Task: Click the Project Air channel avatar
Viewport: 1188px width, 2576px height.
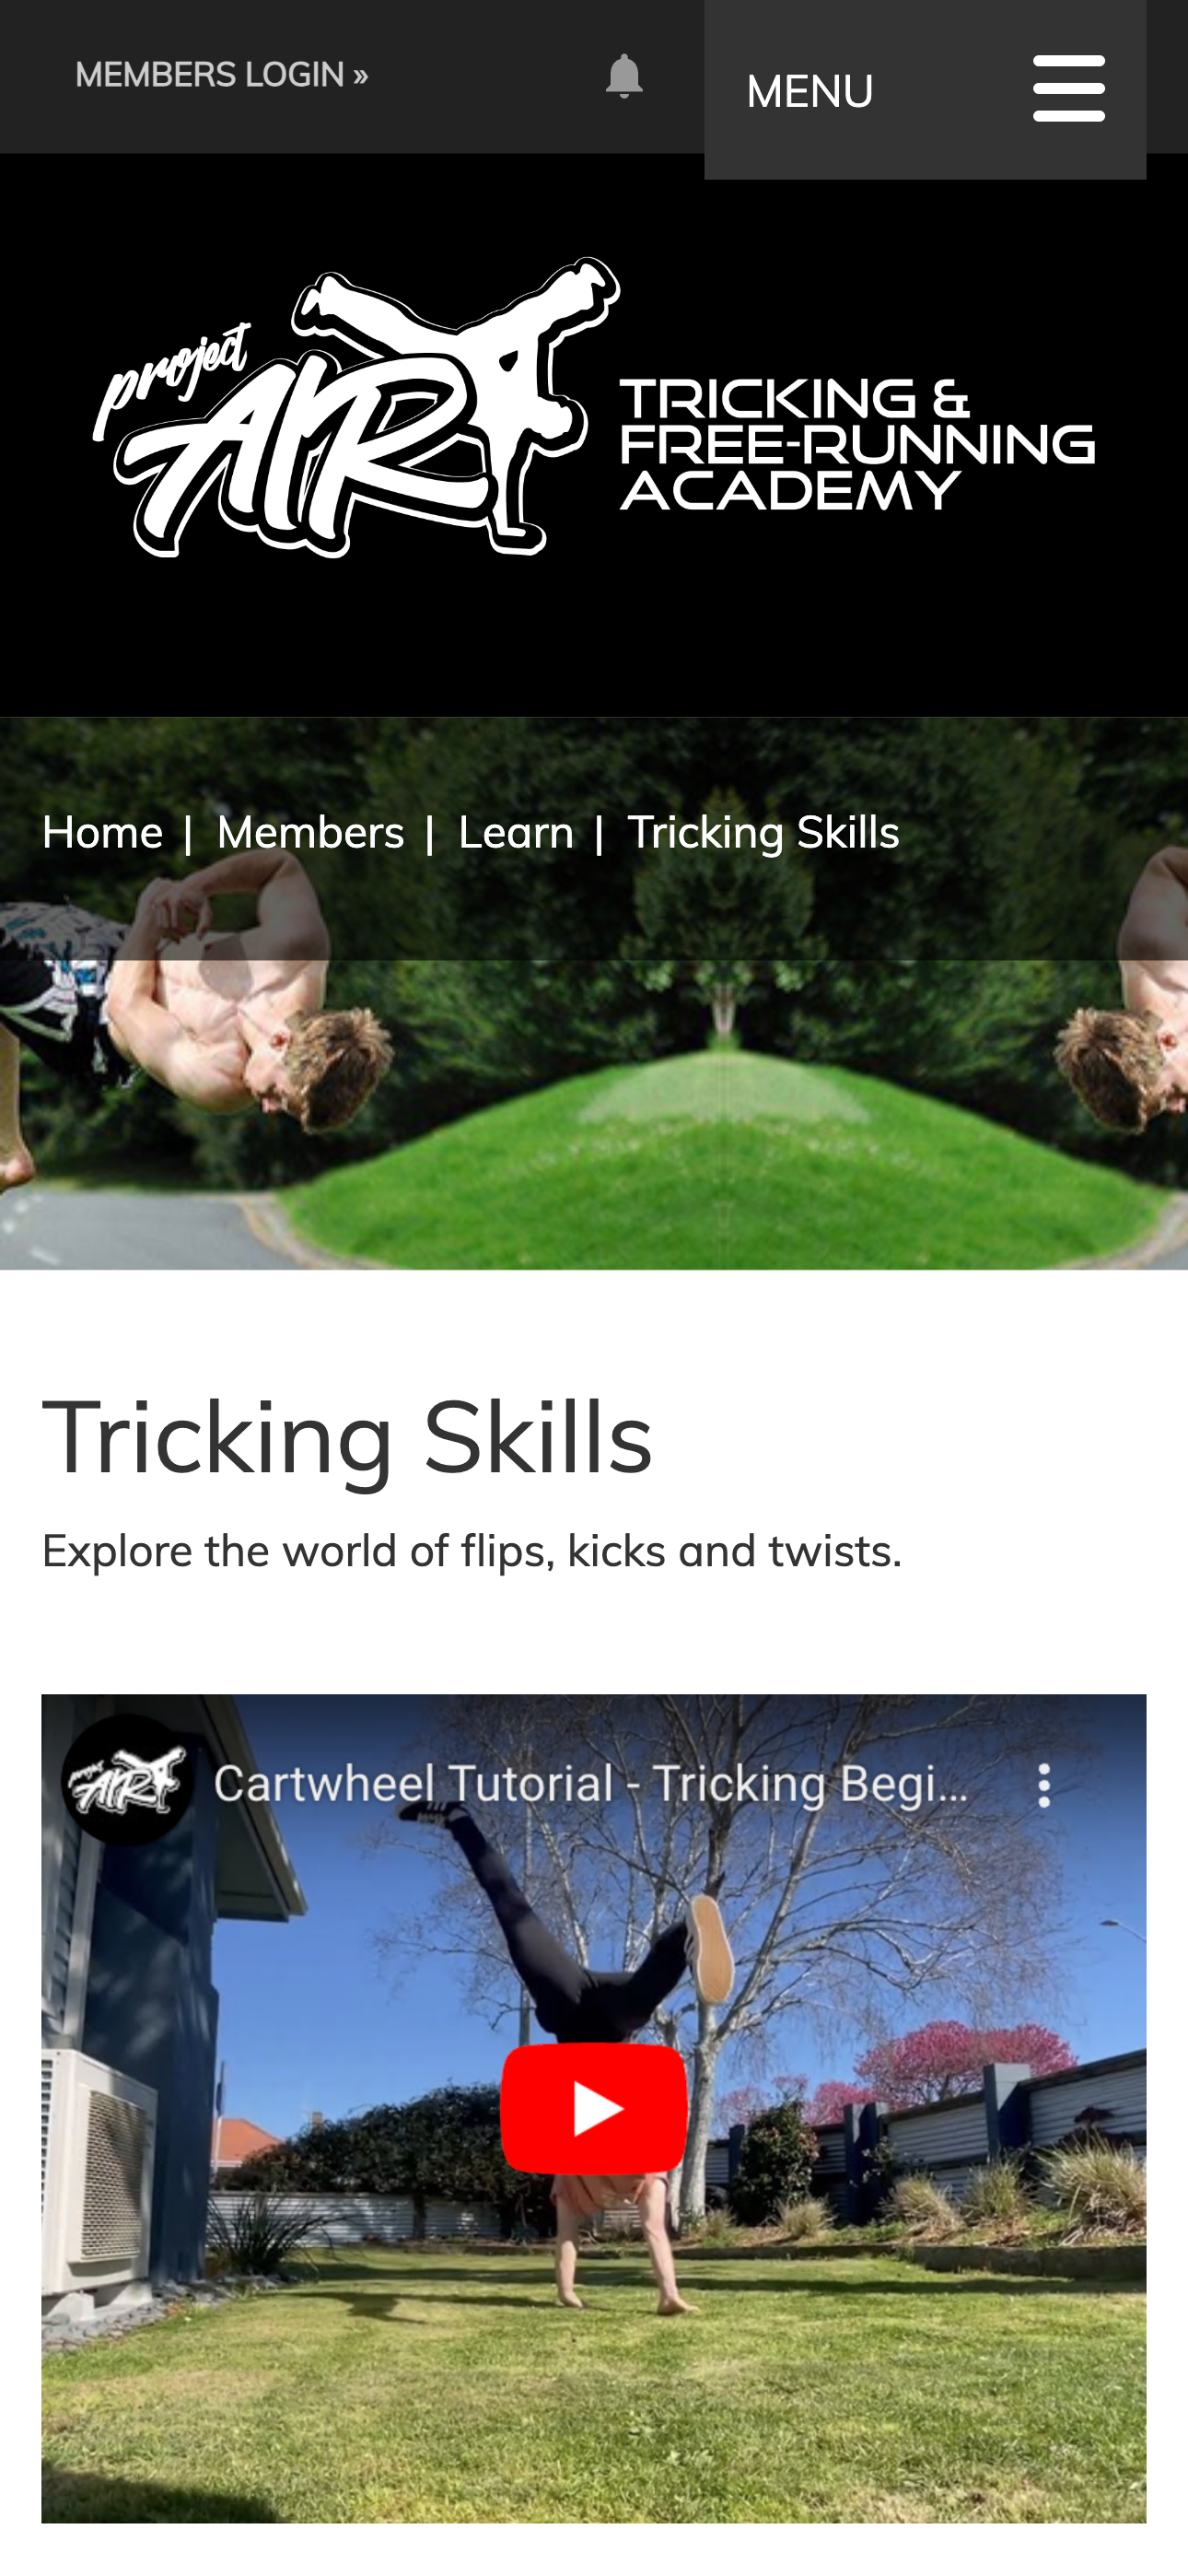Action: click(127, 1780)
